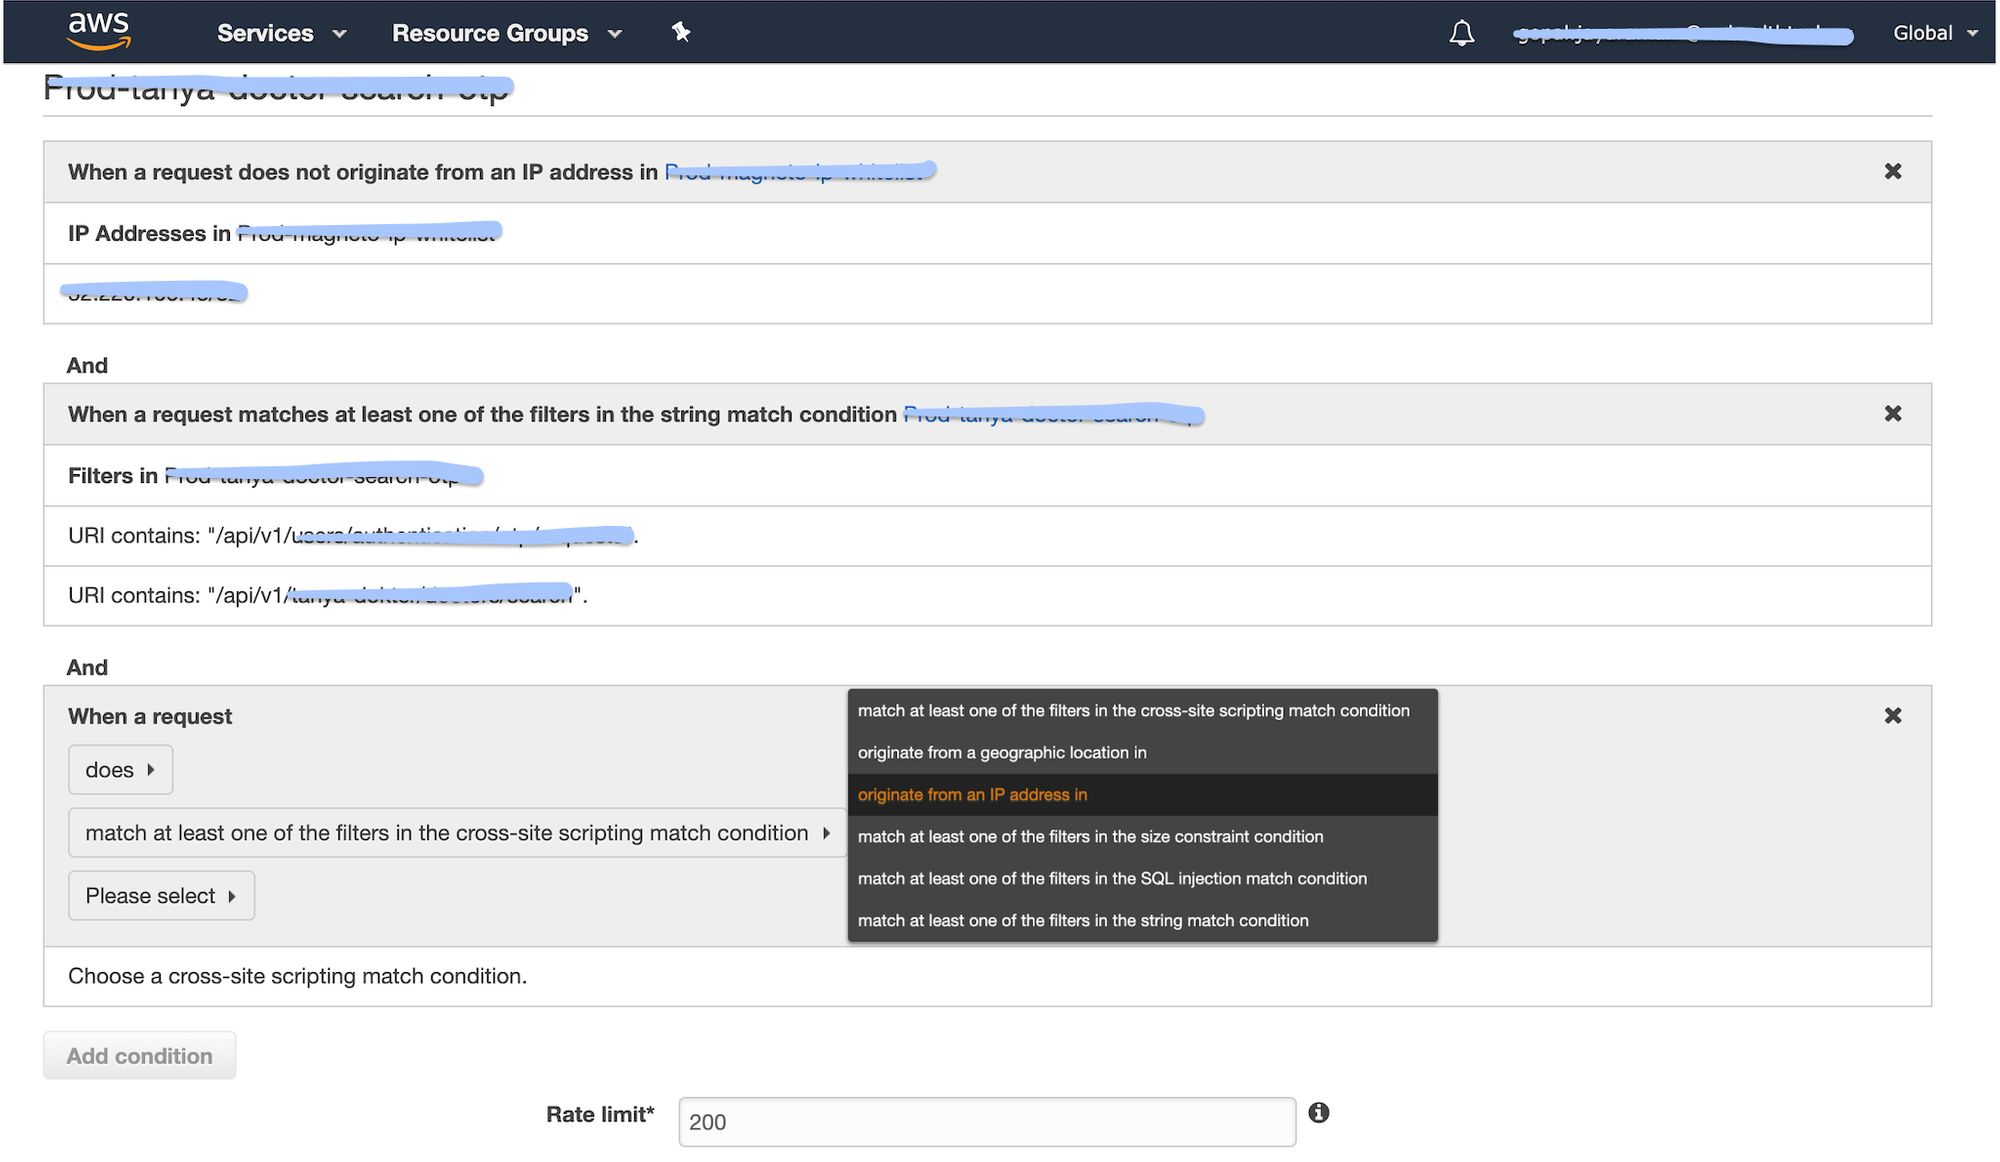
Task: Click the AWS logo home icon
Action: 98,31
